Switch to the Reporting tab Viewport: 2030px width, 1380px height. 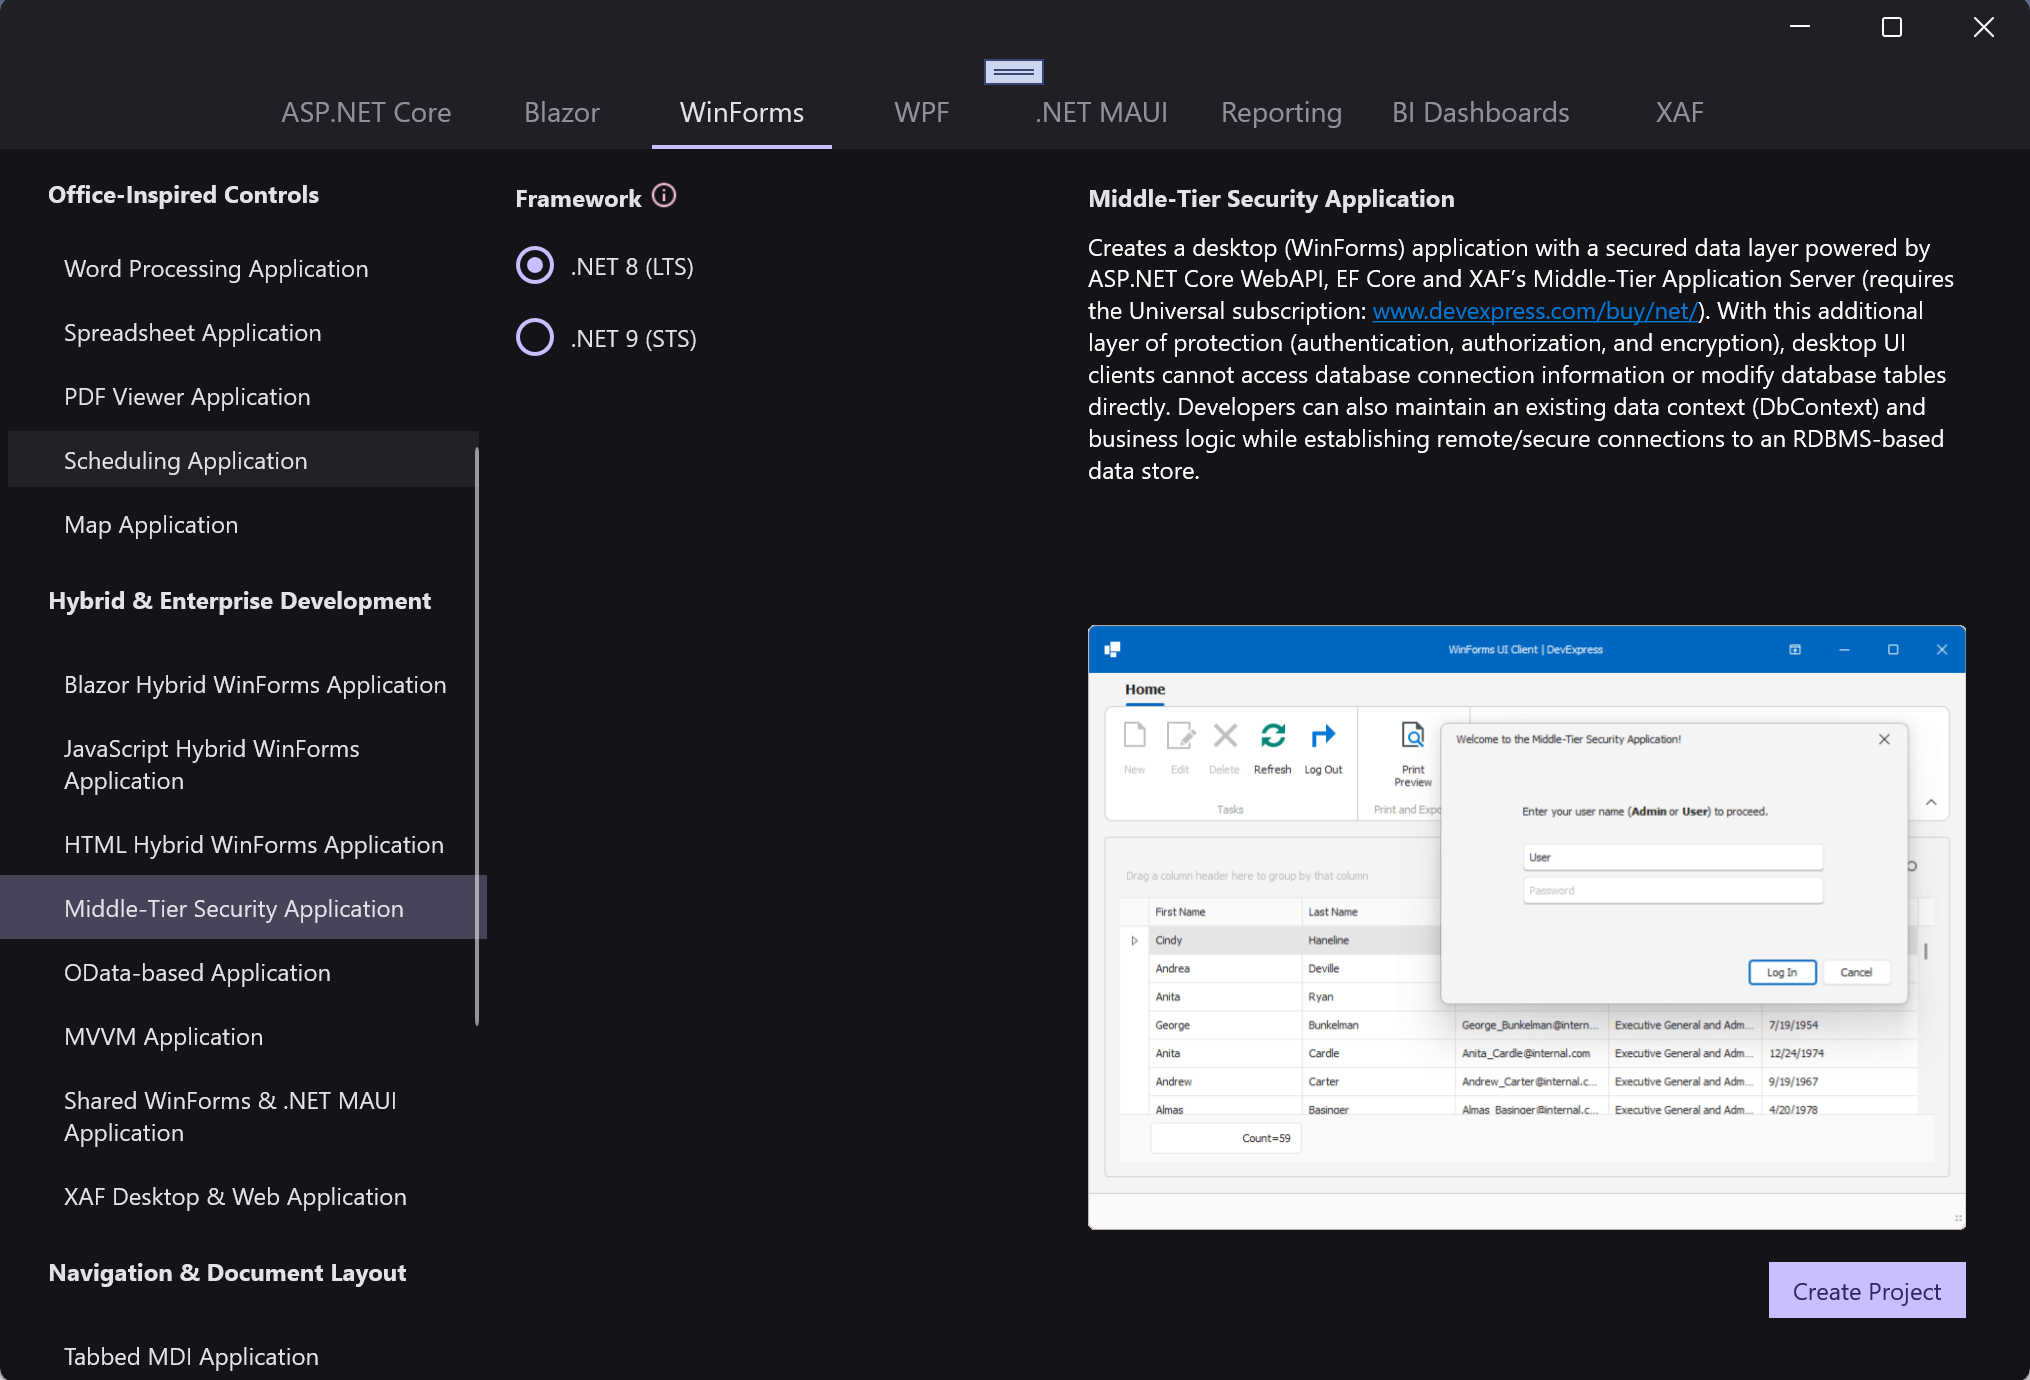pyautogui.click(x=1281, y=112)
